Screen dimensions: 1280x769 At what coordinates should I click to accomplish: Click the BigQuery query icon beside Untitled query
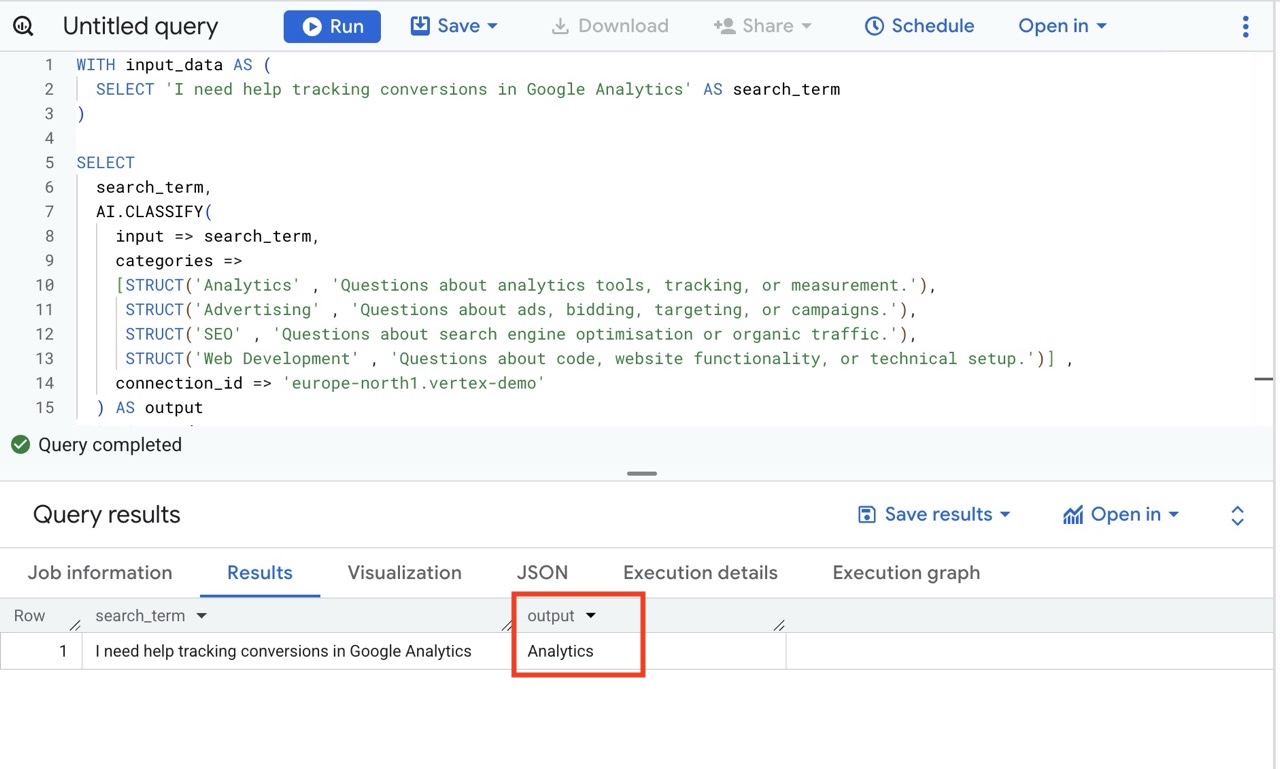(23, 27)
